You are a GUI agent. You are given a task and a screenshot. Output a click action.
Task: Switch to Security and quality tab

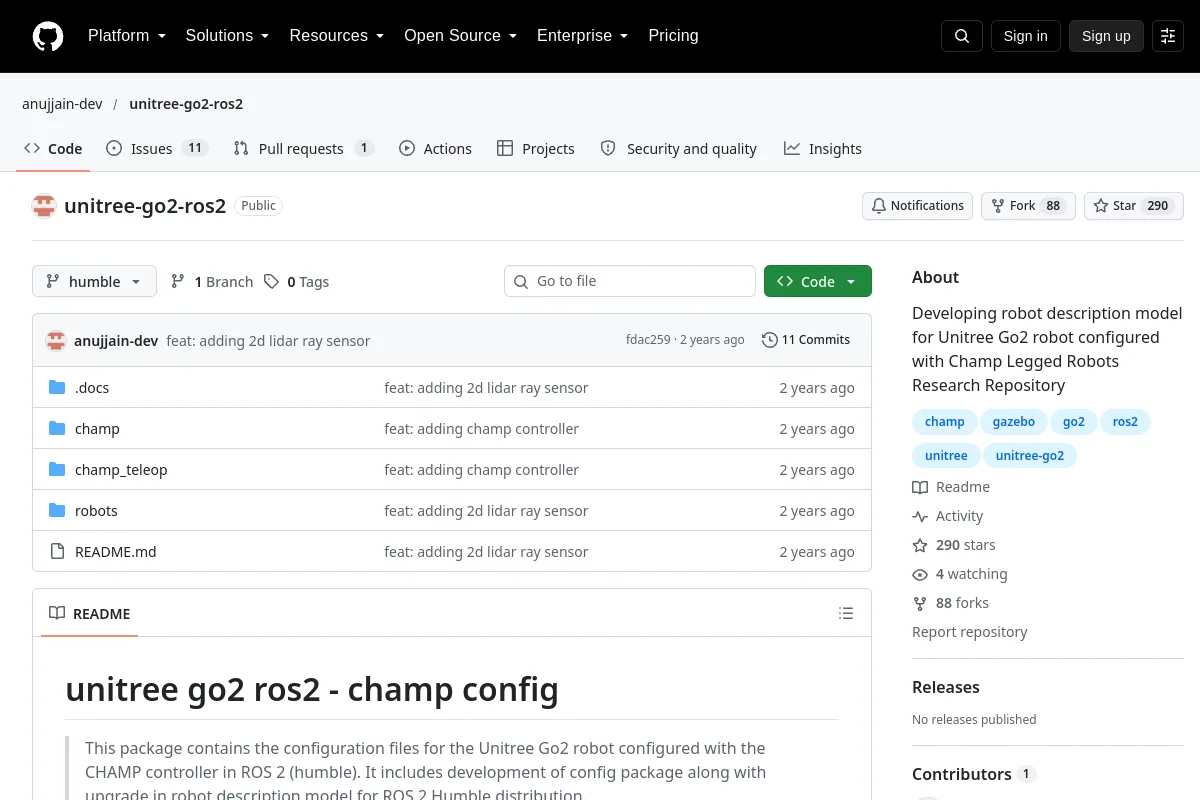tap(678, 149)
